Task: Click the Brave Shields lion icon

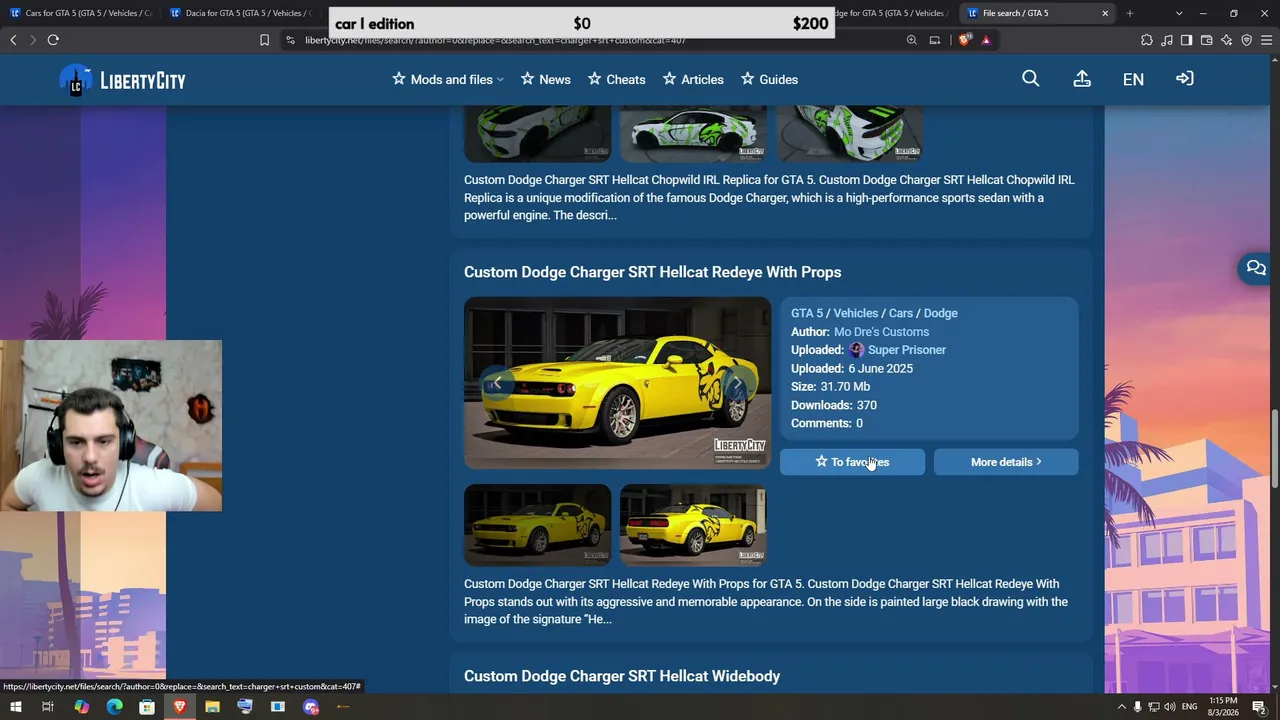Action: (964, 40)
